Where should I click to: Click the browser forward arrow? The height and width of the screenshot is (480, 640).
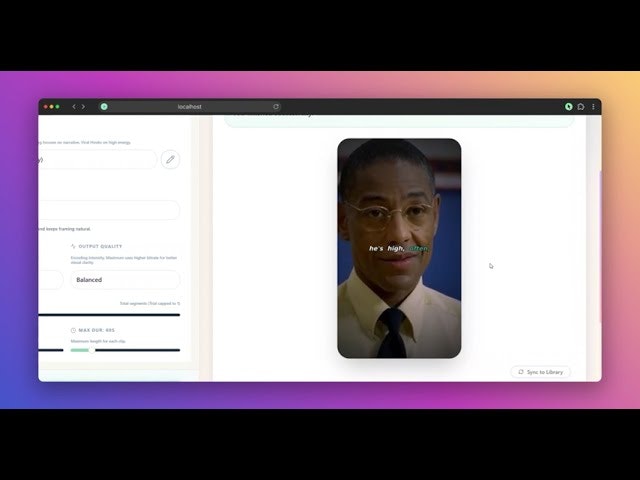pos(83,107)
